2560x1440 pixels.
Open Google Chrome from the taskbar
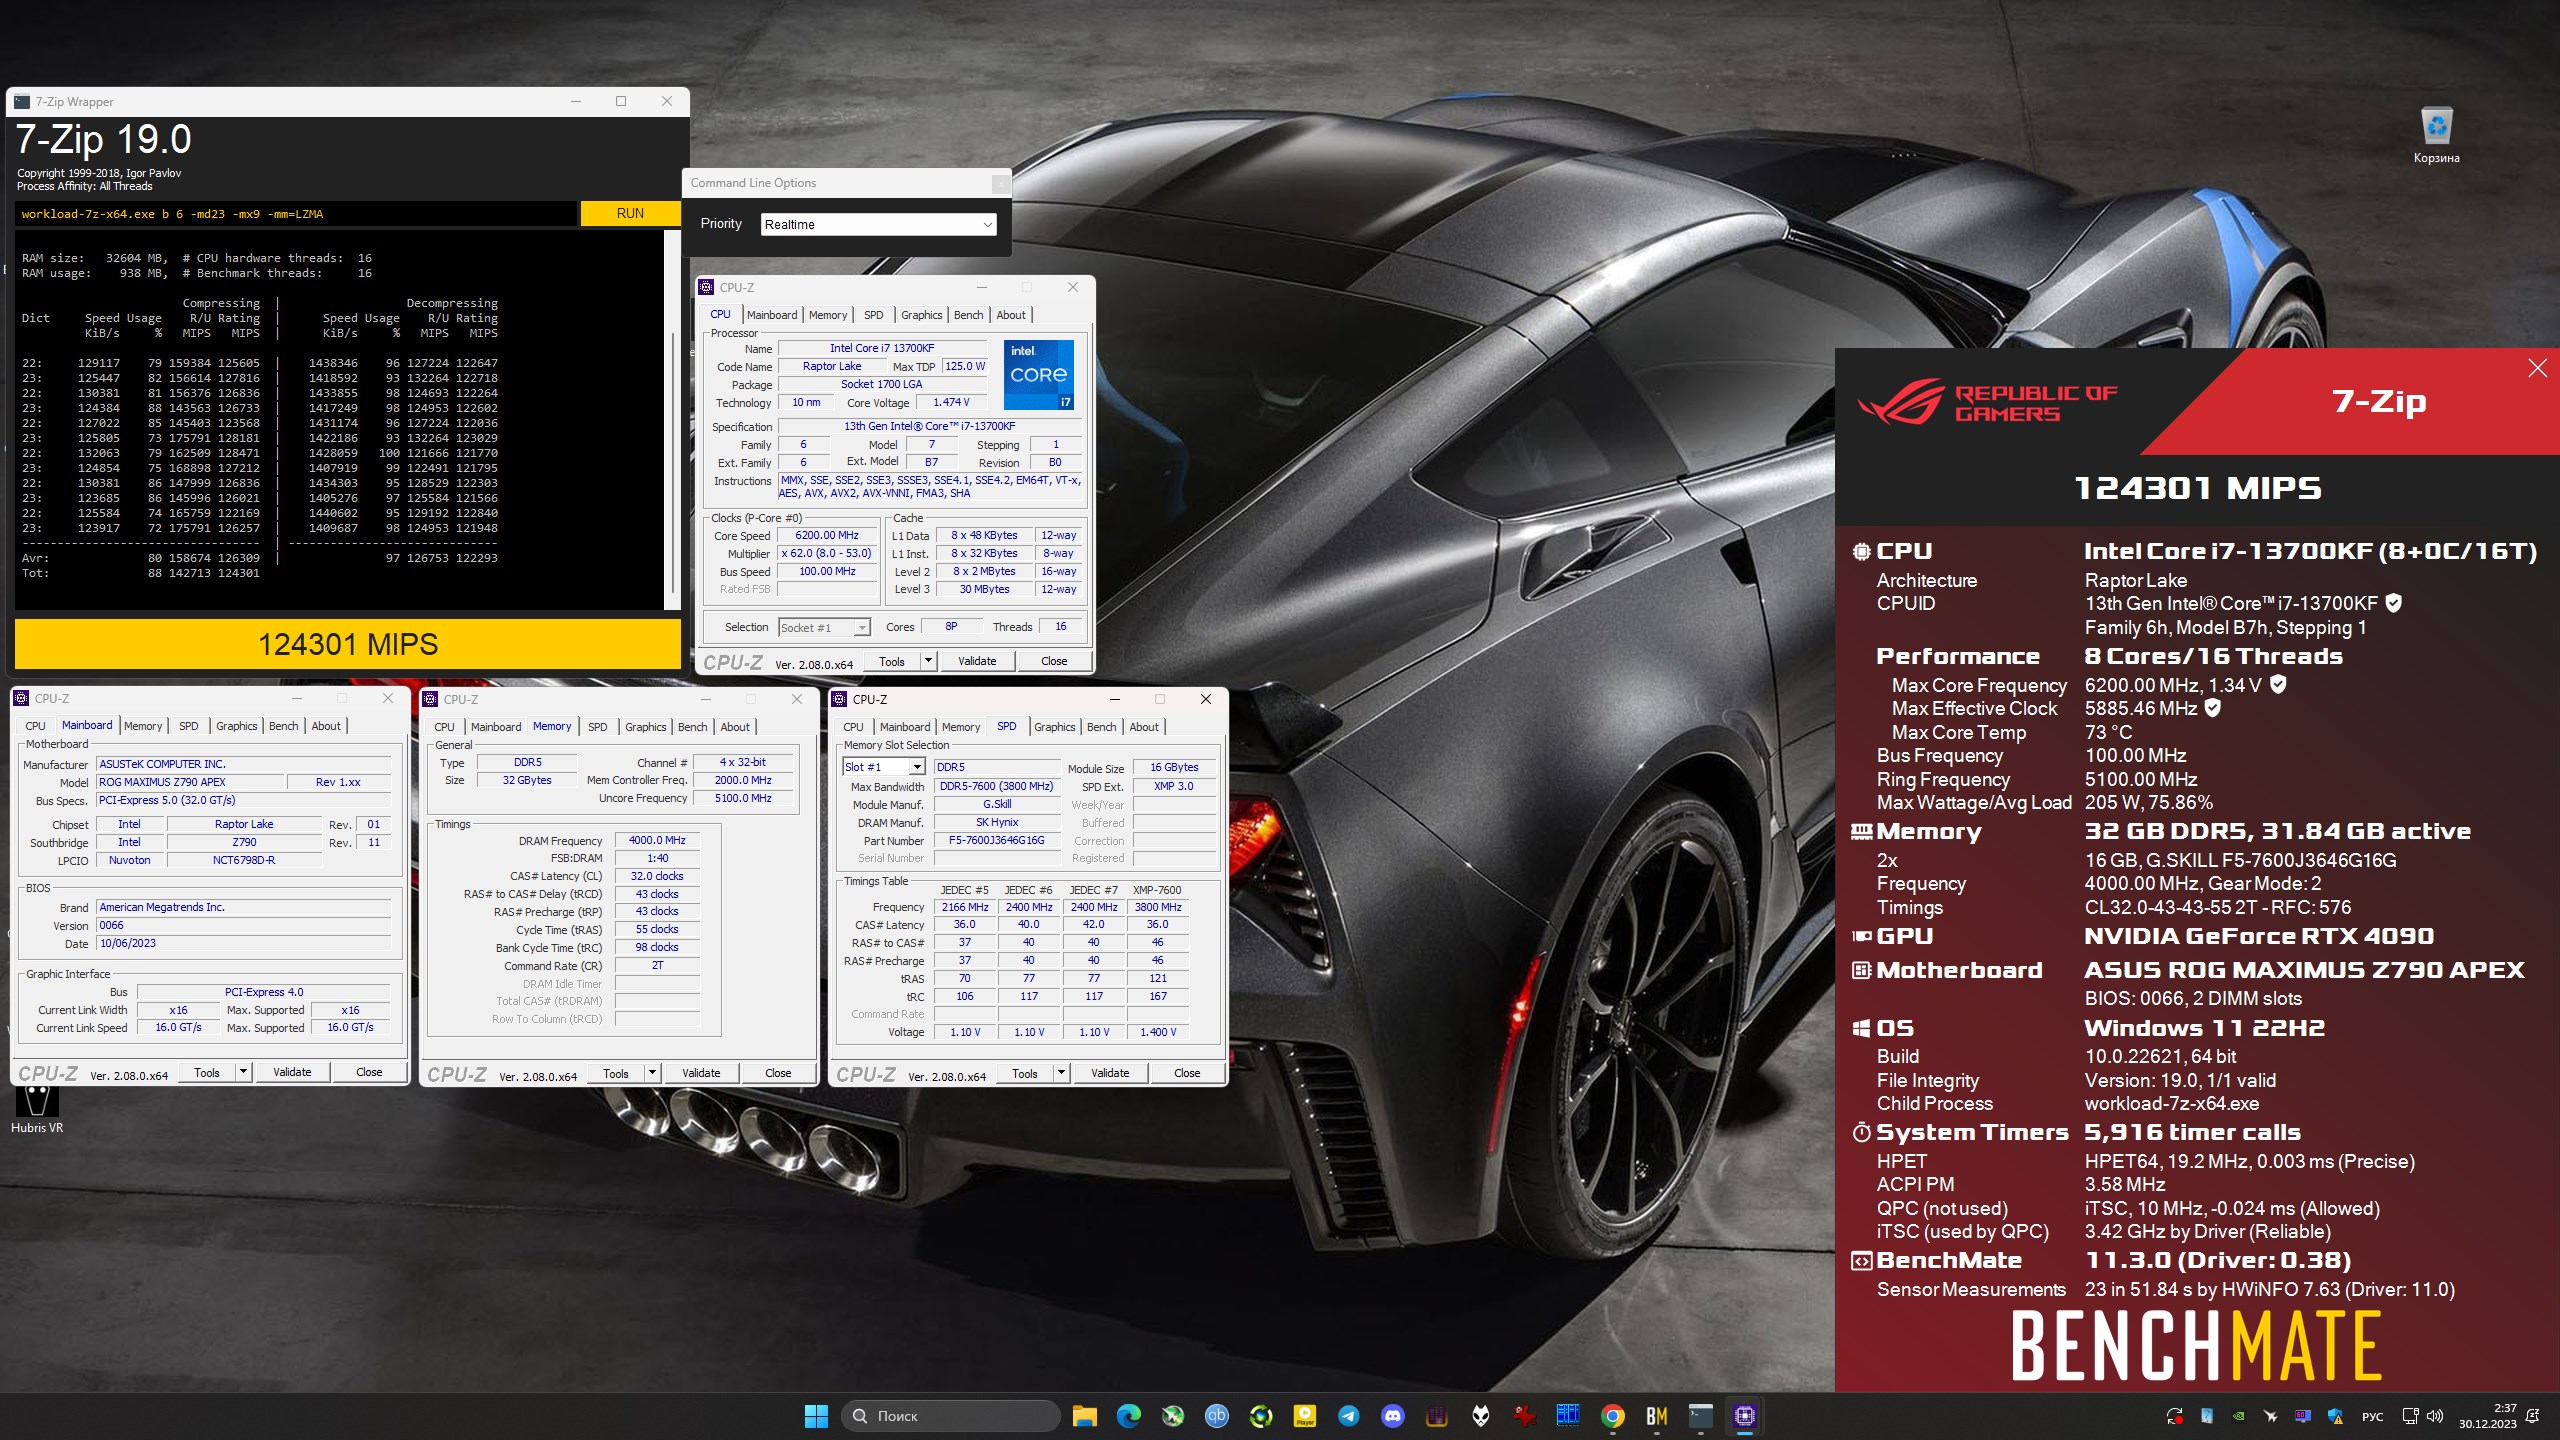(1612, 1415)
